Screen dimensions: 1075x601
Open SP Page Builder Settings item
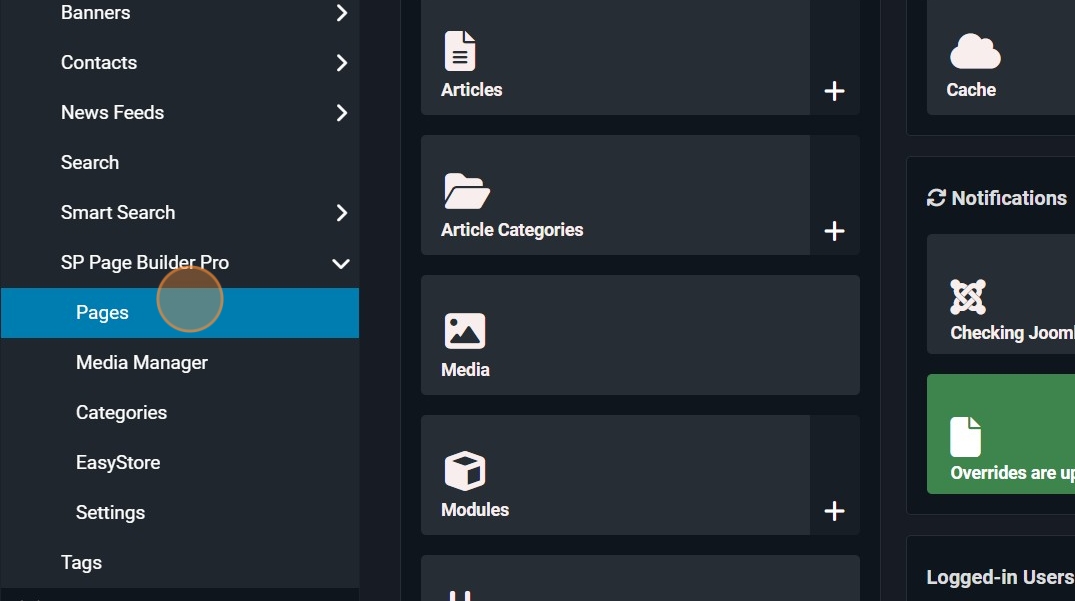pyautogui.click(x=110, y=513)
